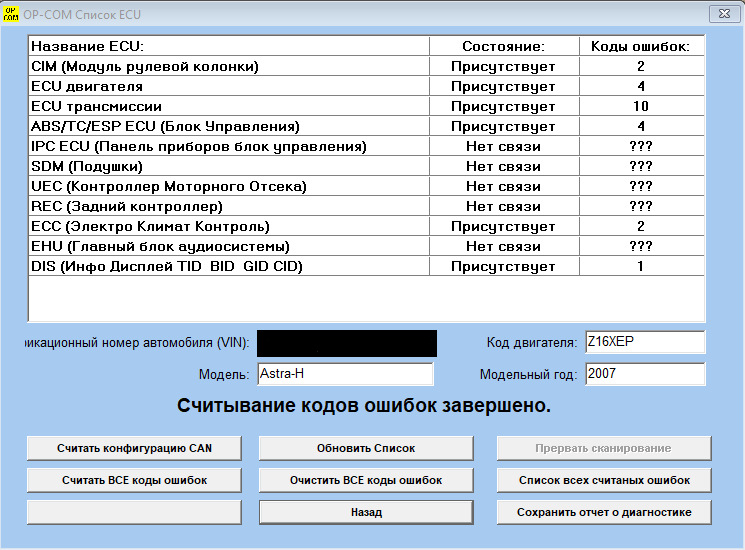Go back with the 'Назад' button
Image resolution: width=745 pixels, height=550 pixels.
point(366,512)
